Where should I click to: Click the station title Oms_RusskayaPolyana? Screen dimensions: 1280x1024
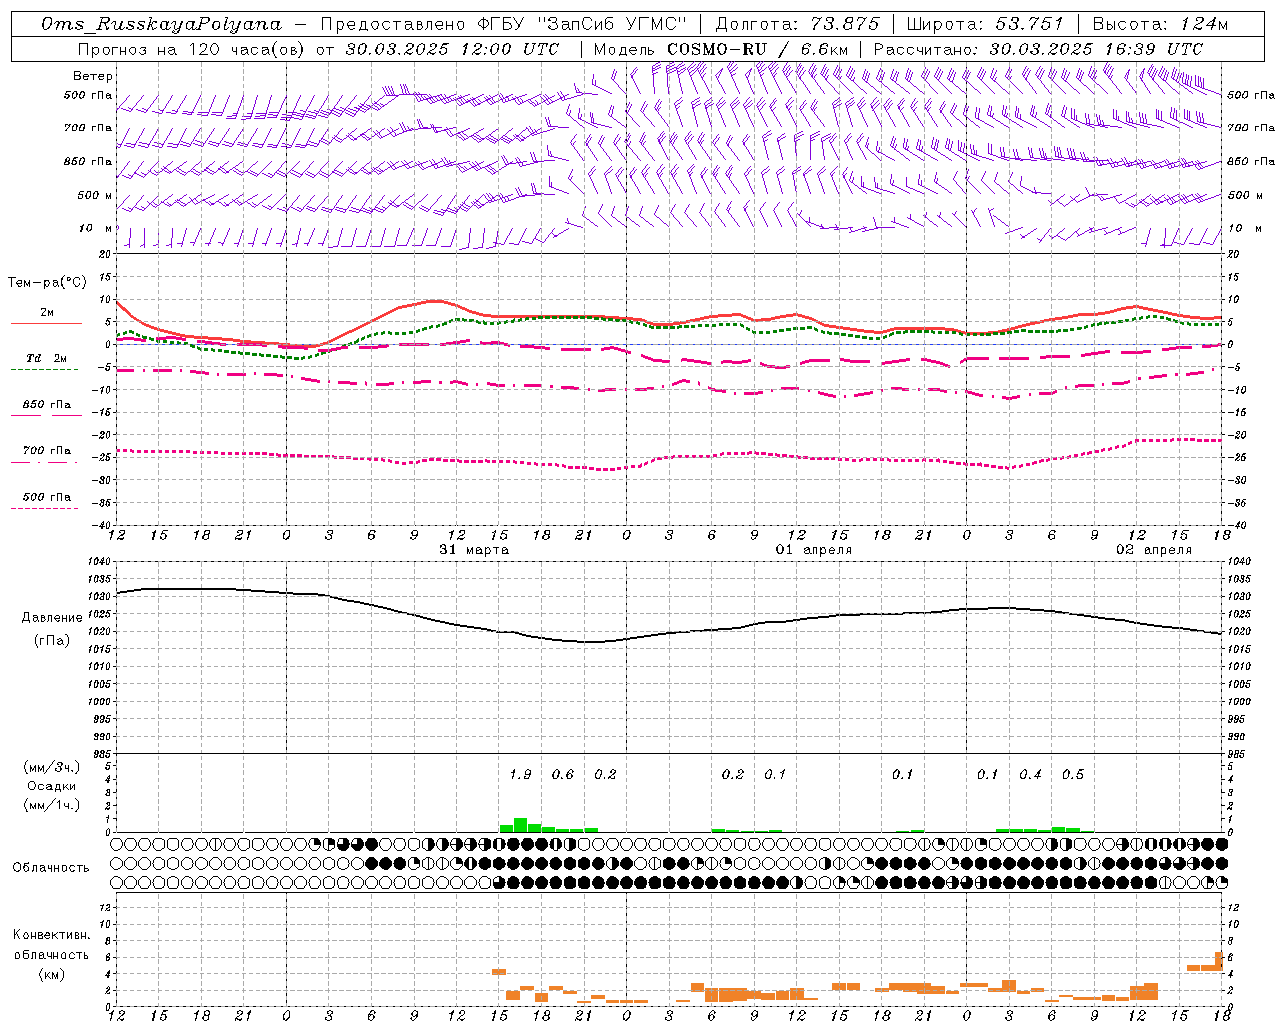click(x=161, y=24)
